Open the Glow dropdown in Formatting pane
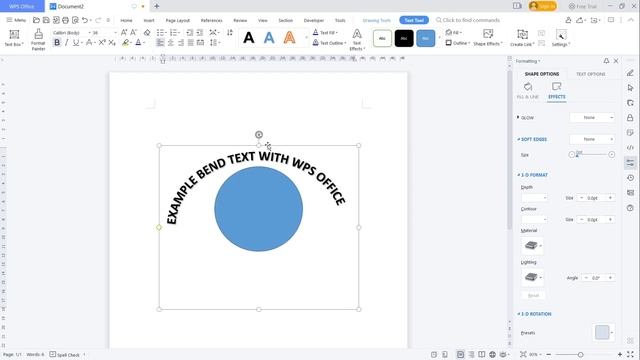Screen dimensions: 640x360 (x=592, y=118)
